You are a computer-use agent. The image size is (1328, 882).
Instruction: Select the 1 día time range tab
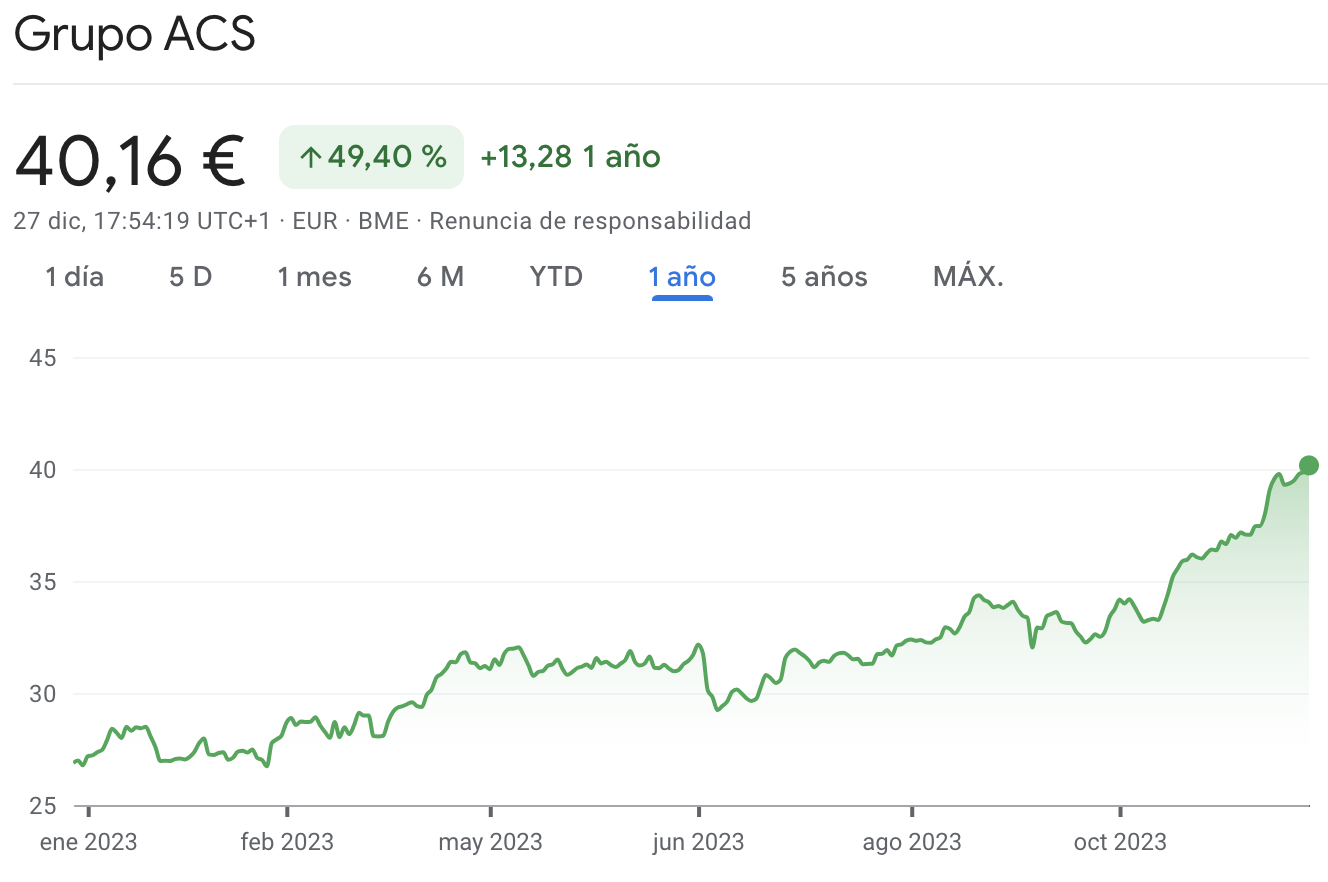pos(74,277)
